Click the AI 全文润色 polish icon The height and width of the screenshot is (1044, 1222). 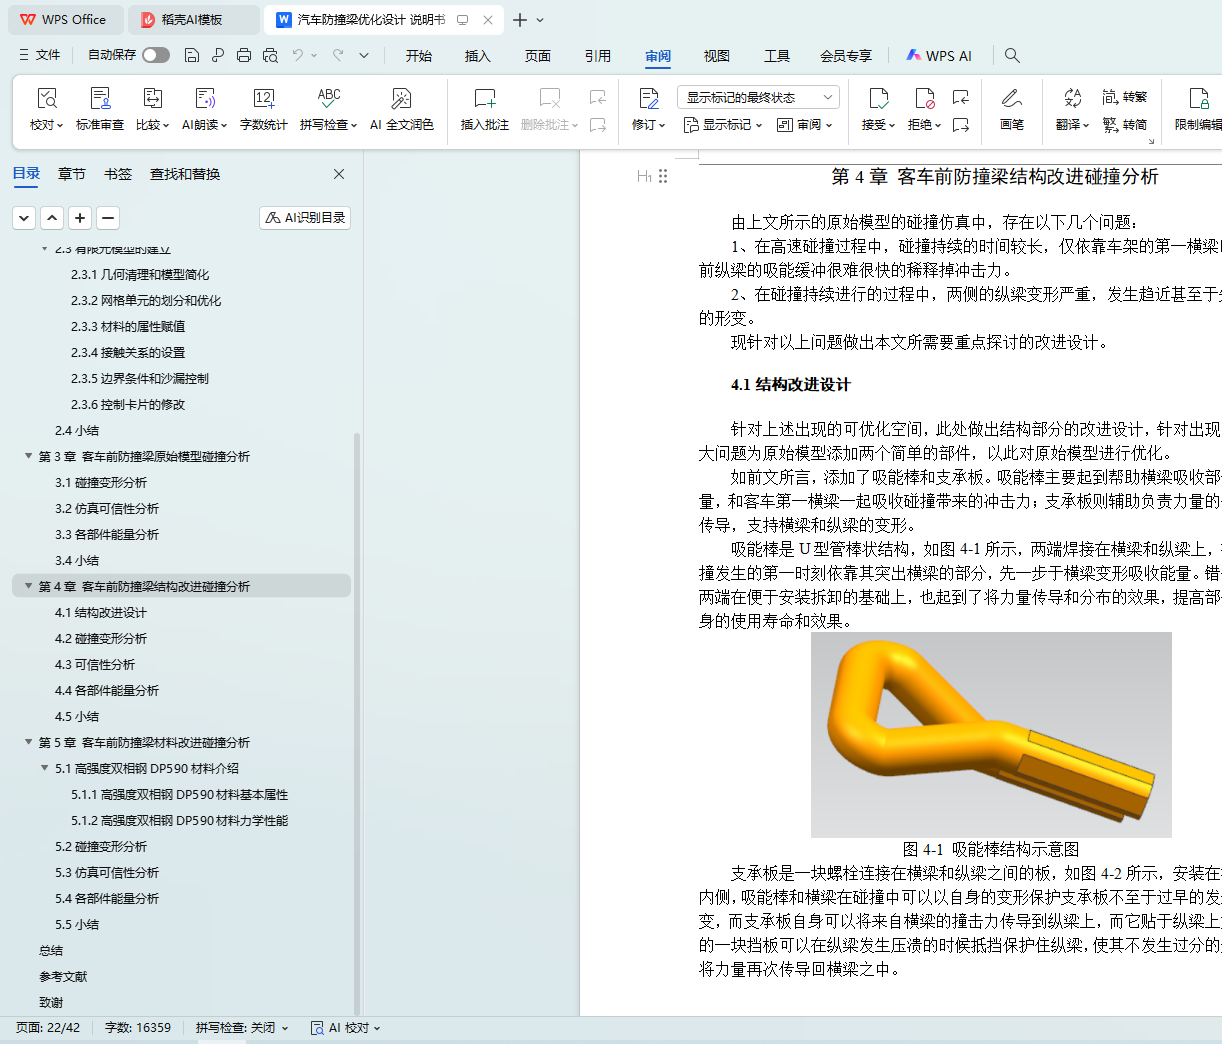(x=401, y=99)
